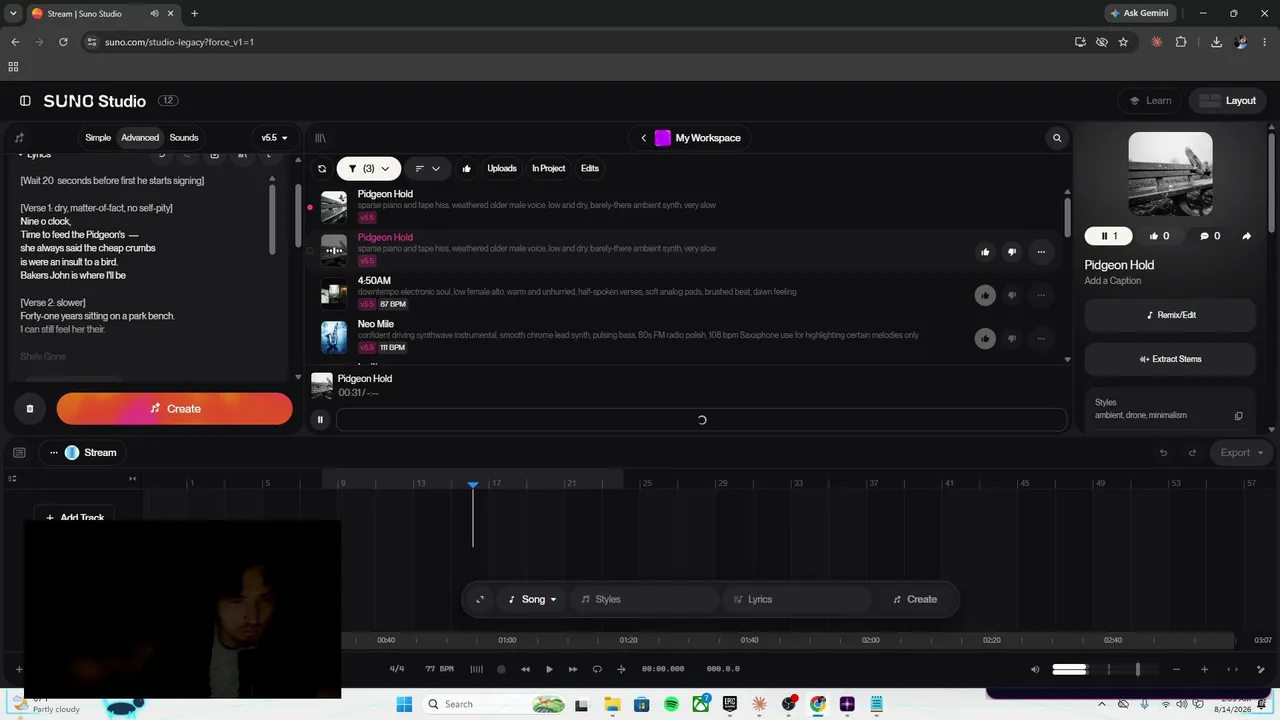Open Remix/Edit for Pidgeon Hold
Viewport: 1280px width, 720px height.
tap(1170, 315)
